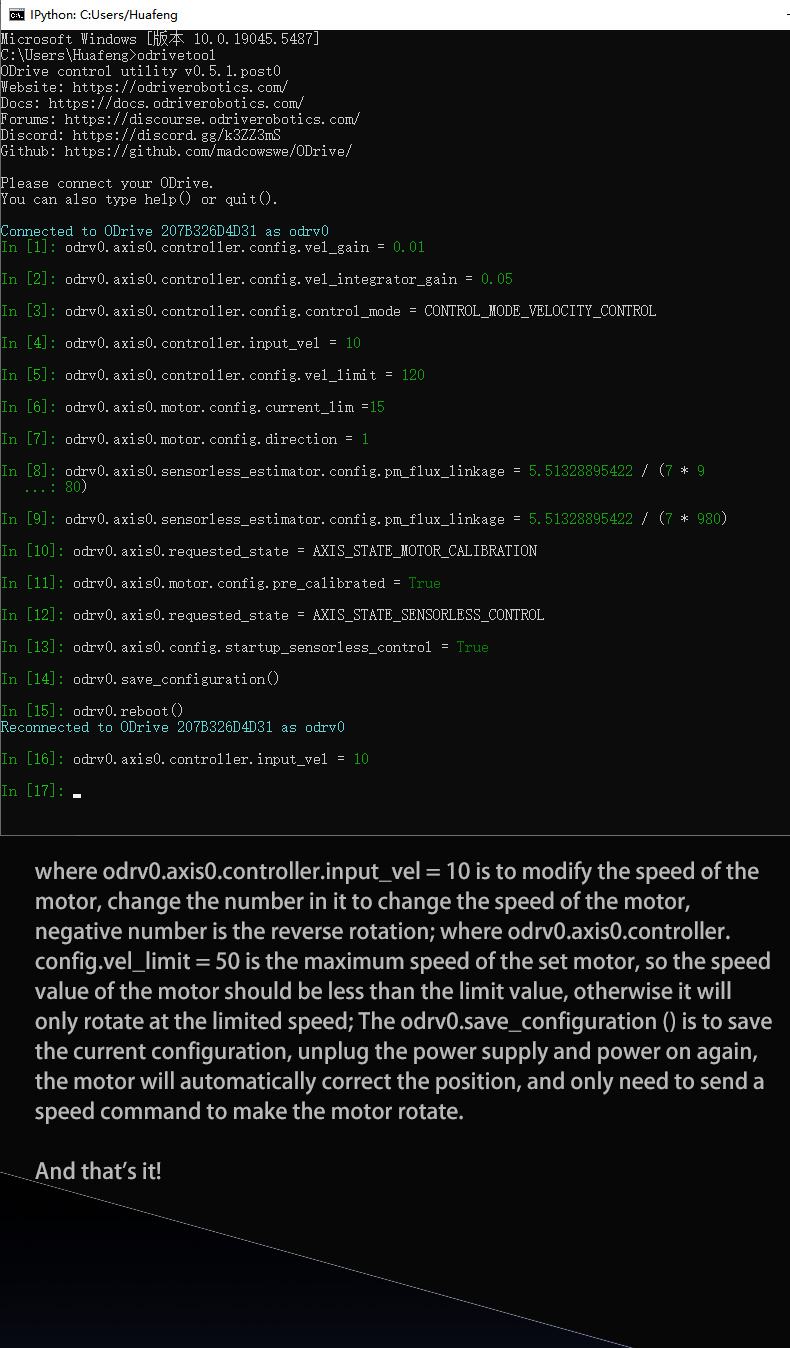Click the 'Connected to ODrive 207B326D4D31' line
The height and width of the screenshot is (1348, 790).
coord(164,231)
